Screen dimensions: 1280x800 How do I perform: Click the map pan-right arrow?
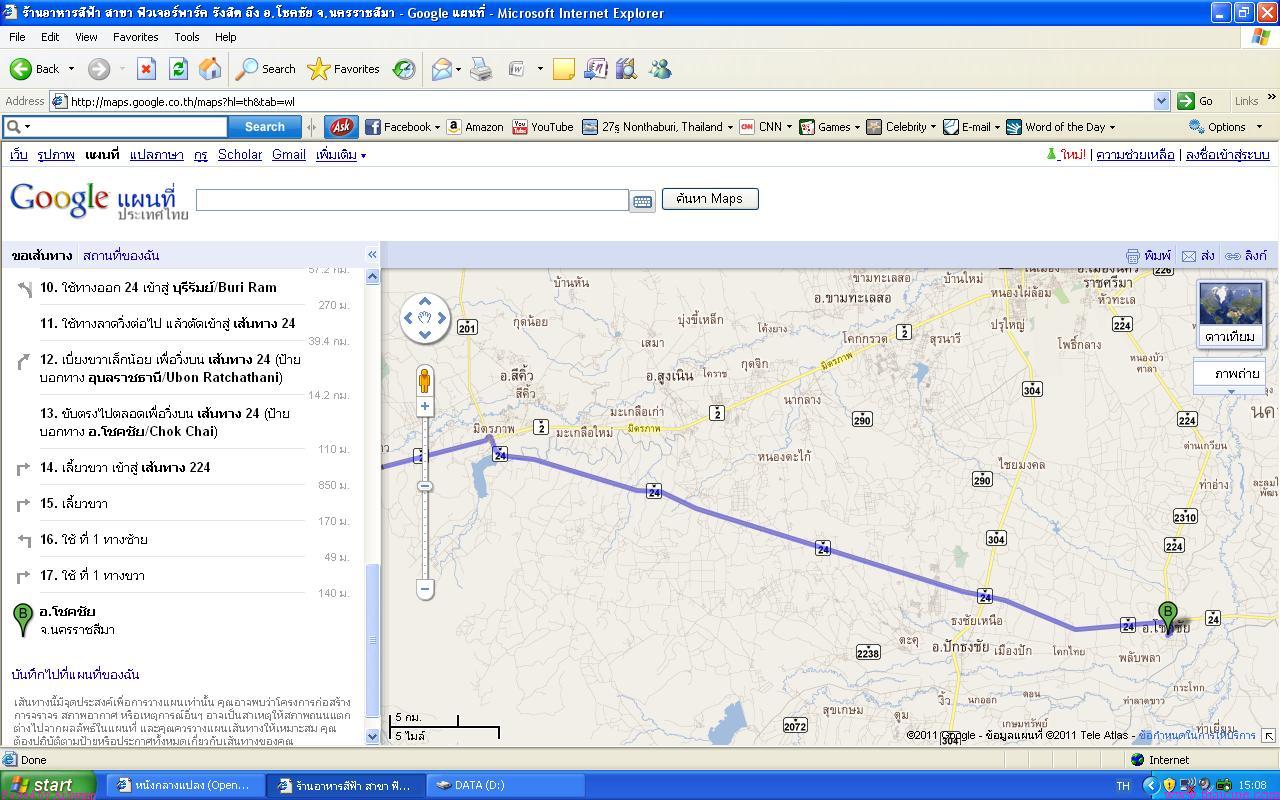click(442, 318)
